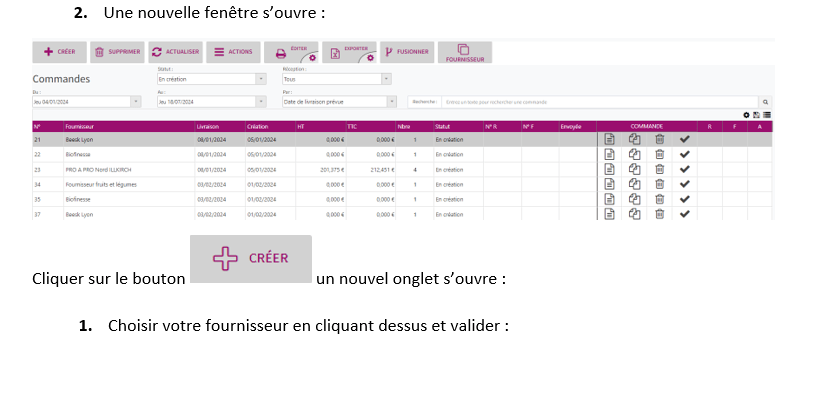Click the checkmark icon on order 35

684,199
